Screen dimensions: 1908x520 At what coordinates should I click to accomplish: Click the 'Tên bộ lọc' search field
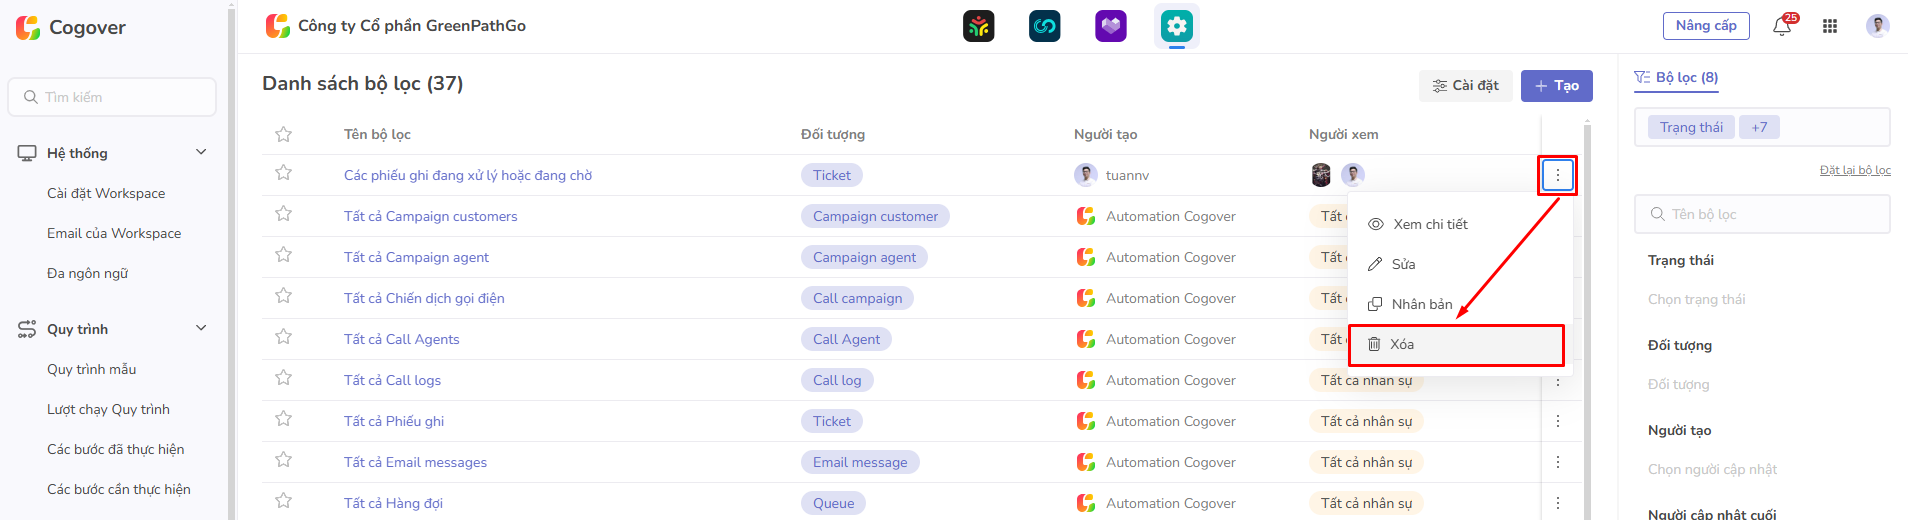coord(1762,214)
